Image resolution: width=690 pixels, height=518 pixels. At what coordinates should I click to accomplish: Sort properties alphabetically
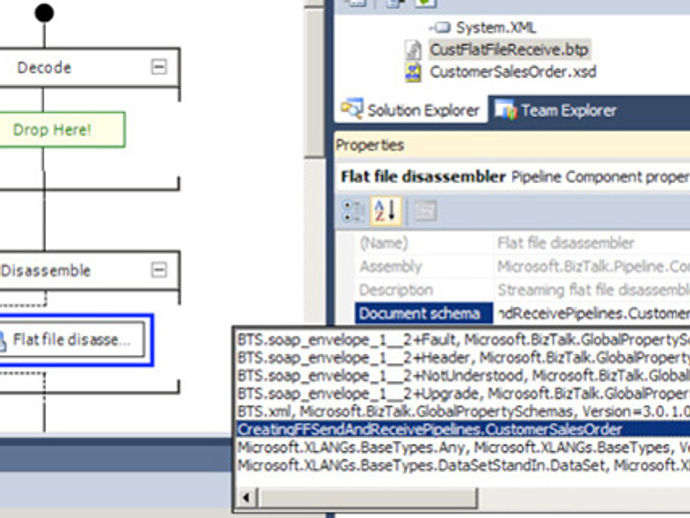point(385,211)
